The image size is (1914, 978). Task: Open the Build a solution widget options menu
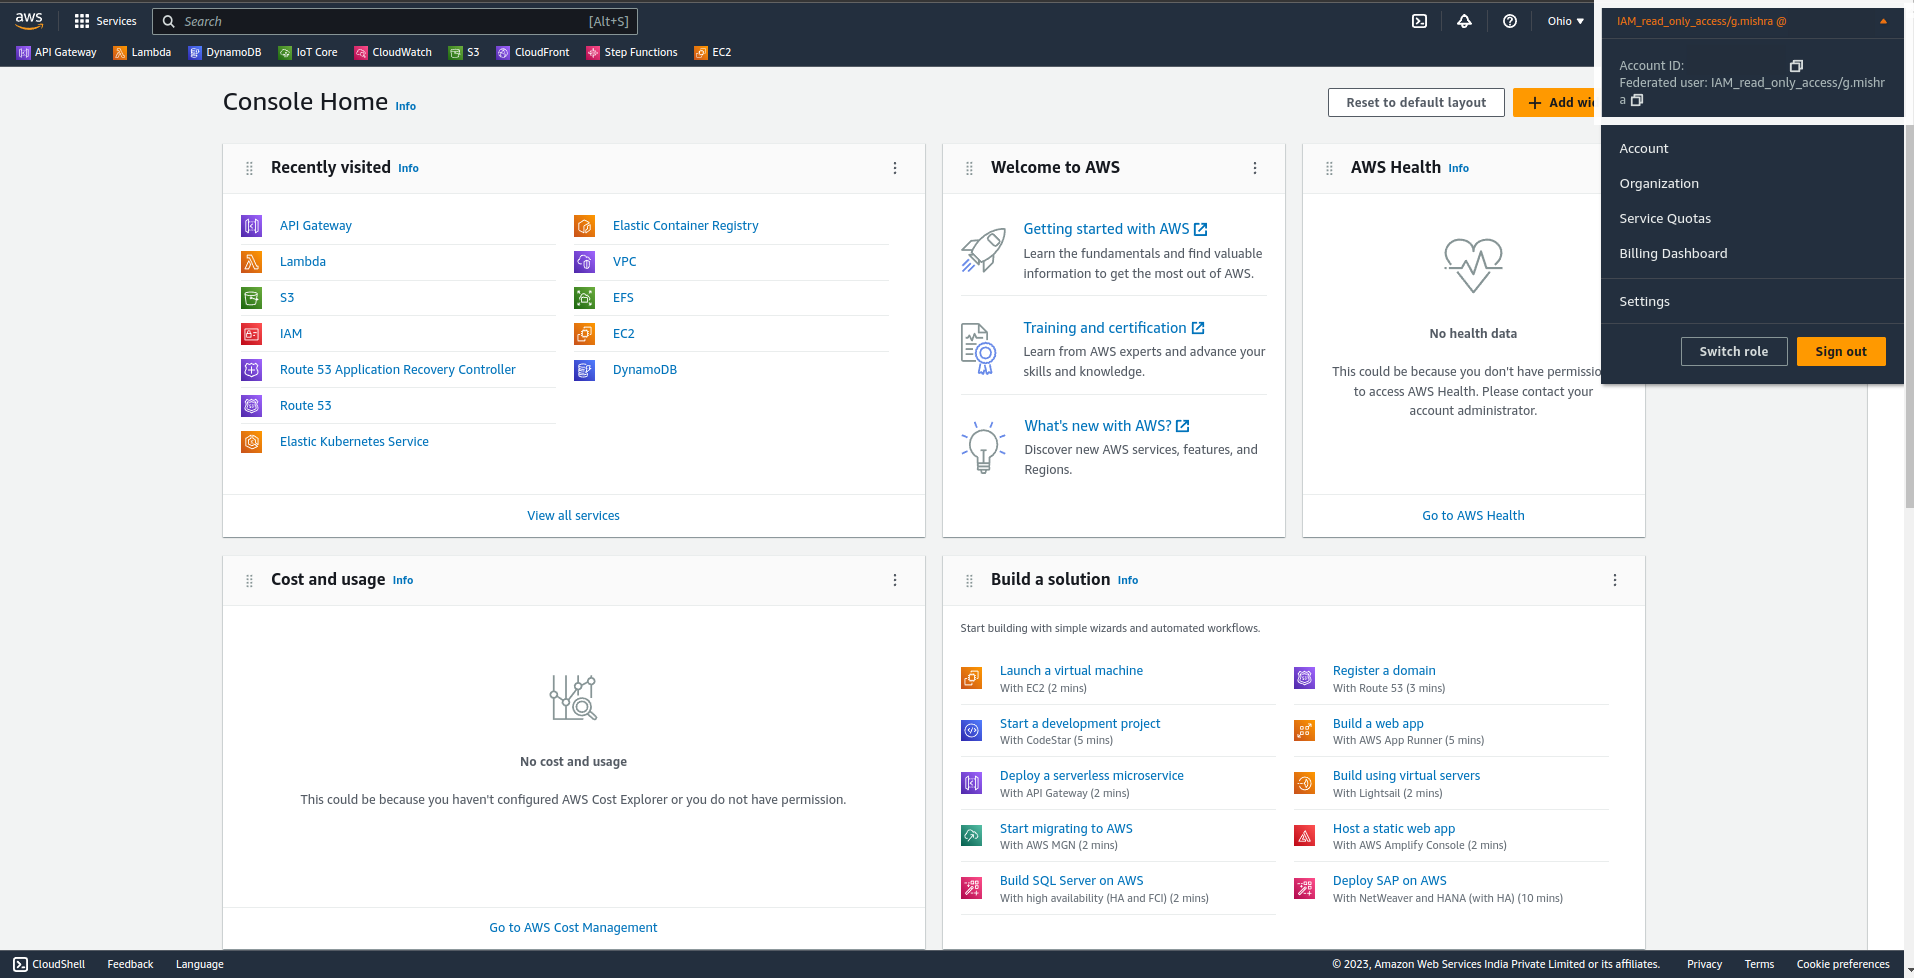[x=1615, y=580]
